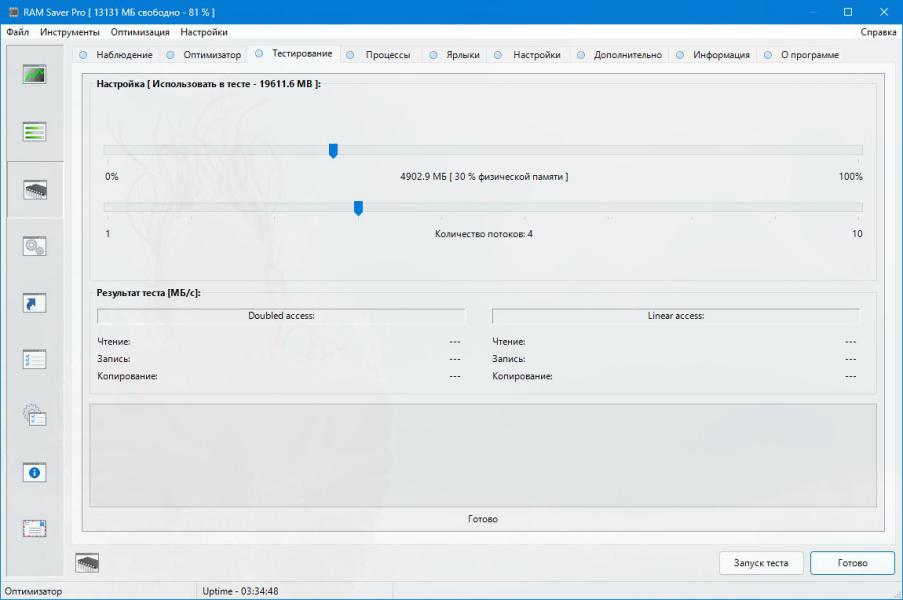Click the shortcuts arrow sidebar icon
Screen dimensions: 903x600
coord(35,302)
